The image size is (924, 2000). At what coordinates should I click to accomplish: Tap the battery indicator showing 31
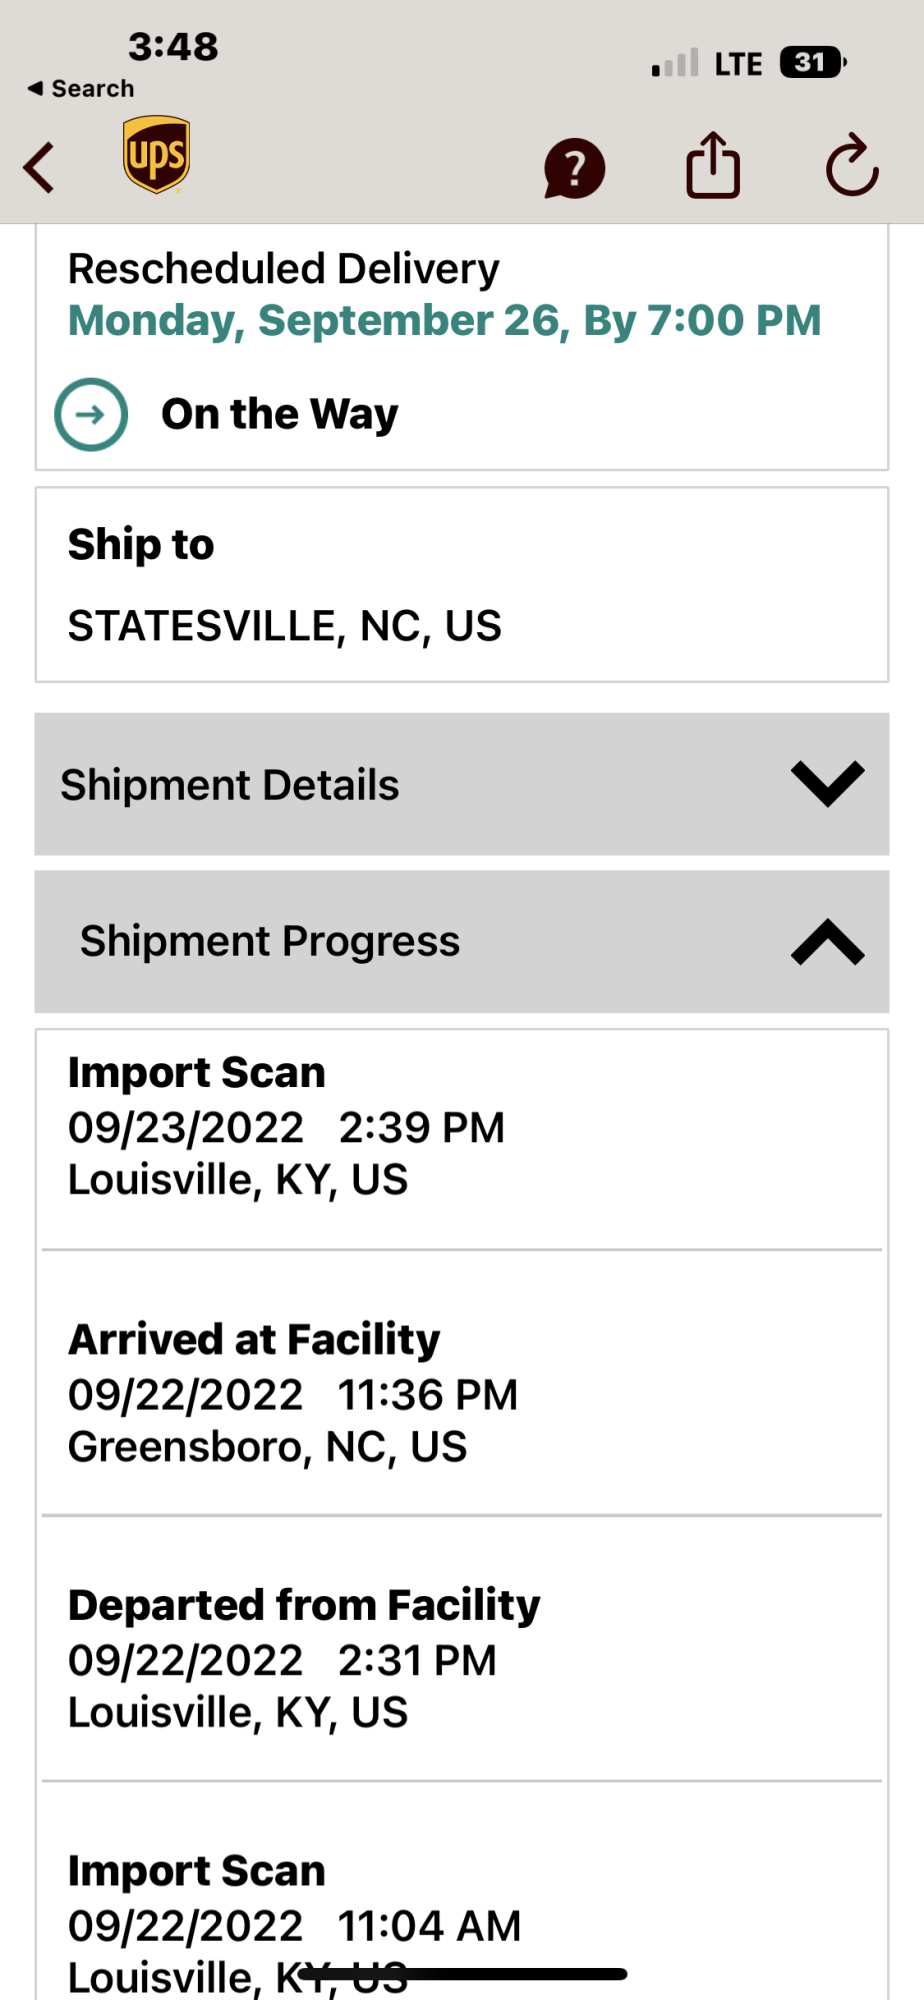pos(812,63)
